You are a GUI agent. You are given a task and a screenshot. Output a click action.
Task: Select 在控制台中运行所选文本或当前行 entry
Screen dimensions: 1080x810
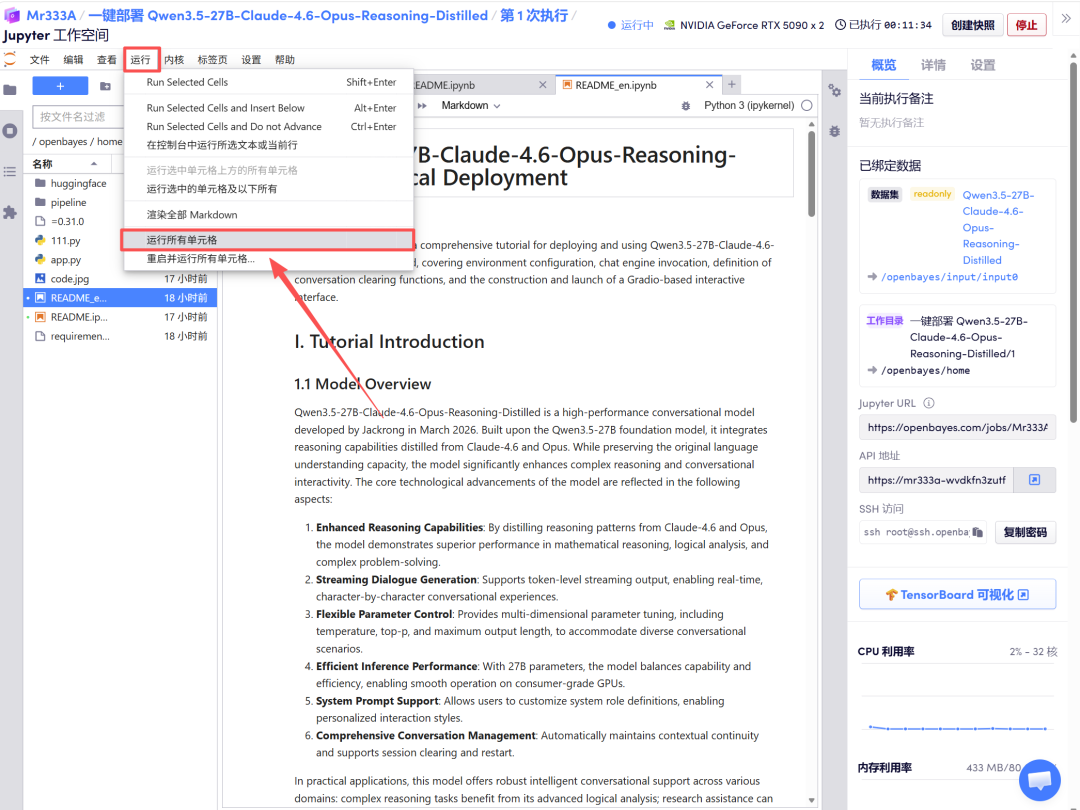269,145
